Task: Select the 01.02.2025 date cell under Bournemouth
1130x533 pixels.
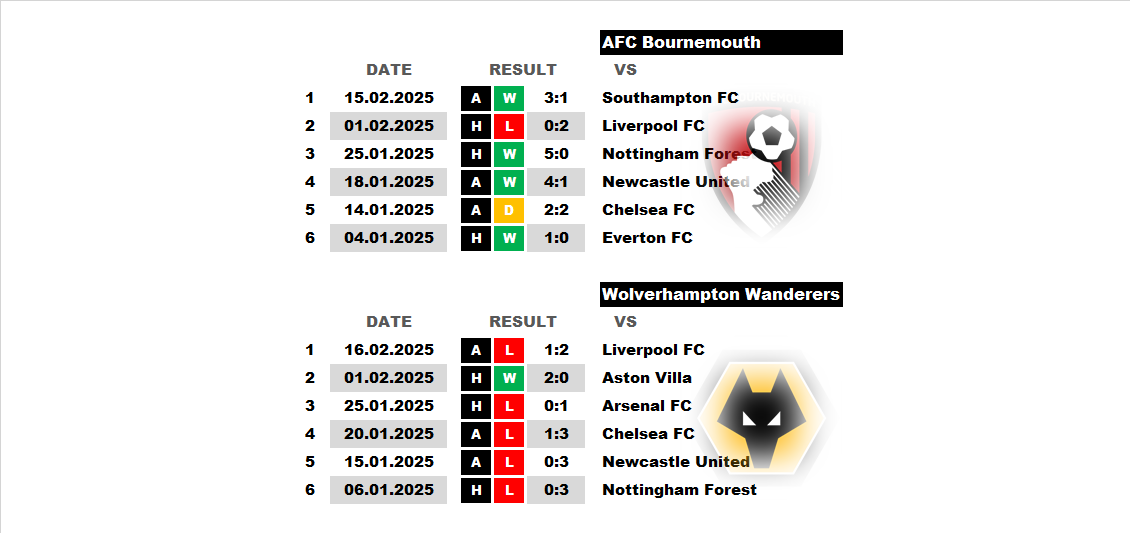Action: click(x=388, y=126)
